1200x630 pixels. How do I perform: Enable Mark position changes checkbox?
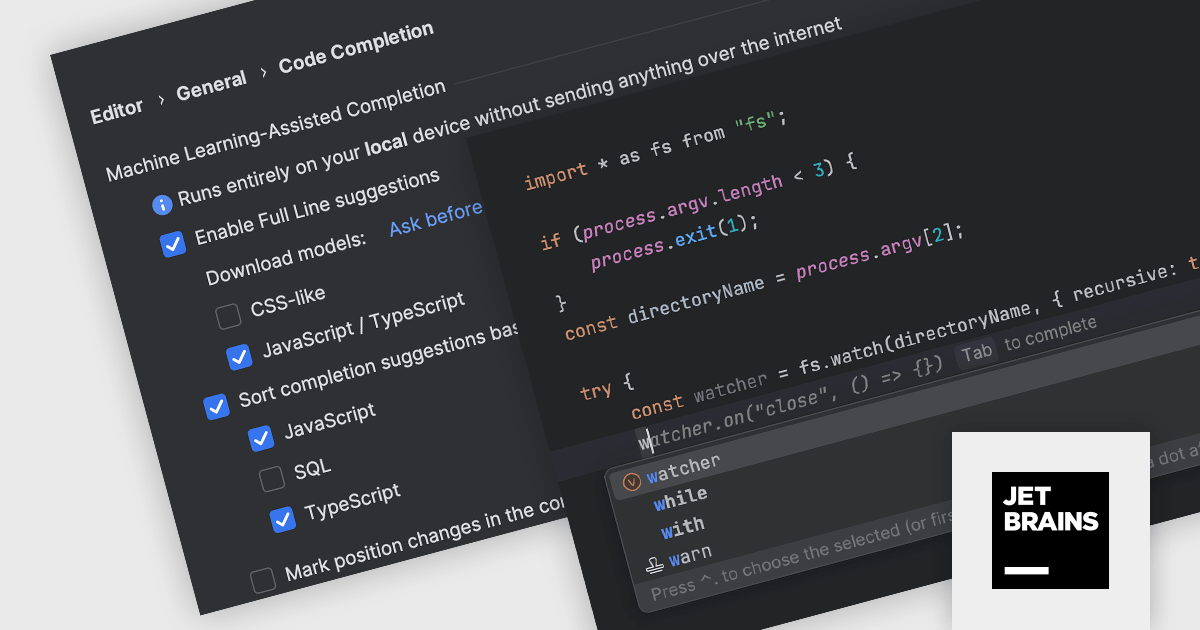263,580
